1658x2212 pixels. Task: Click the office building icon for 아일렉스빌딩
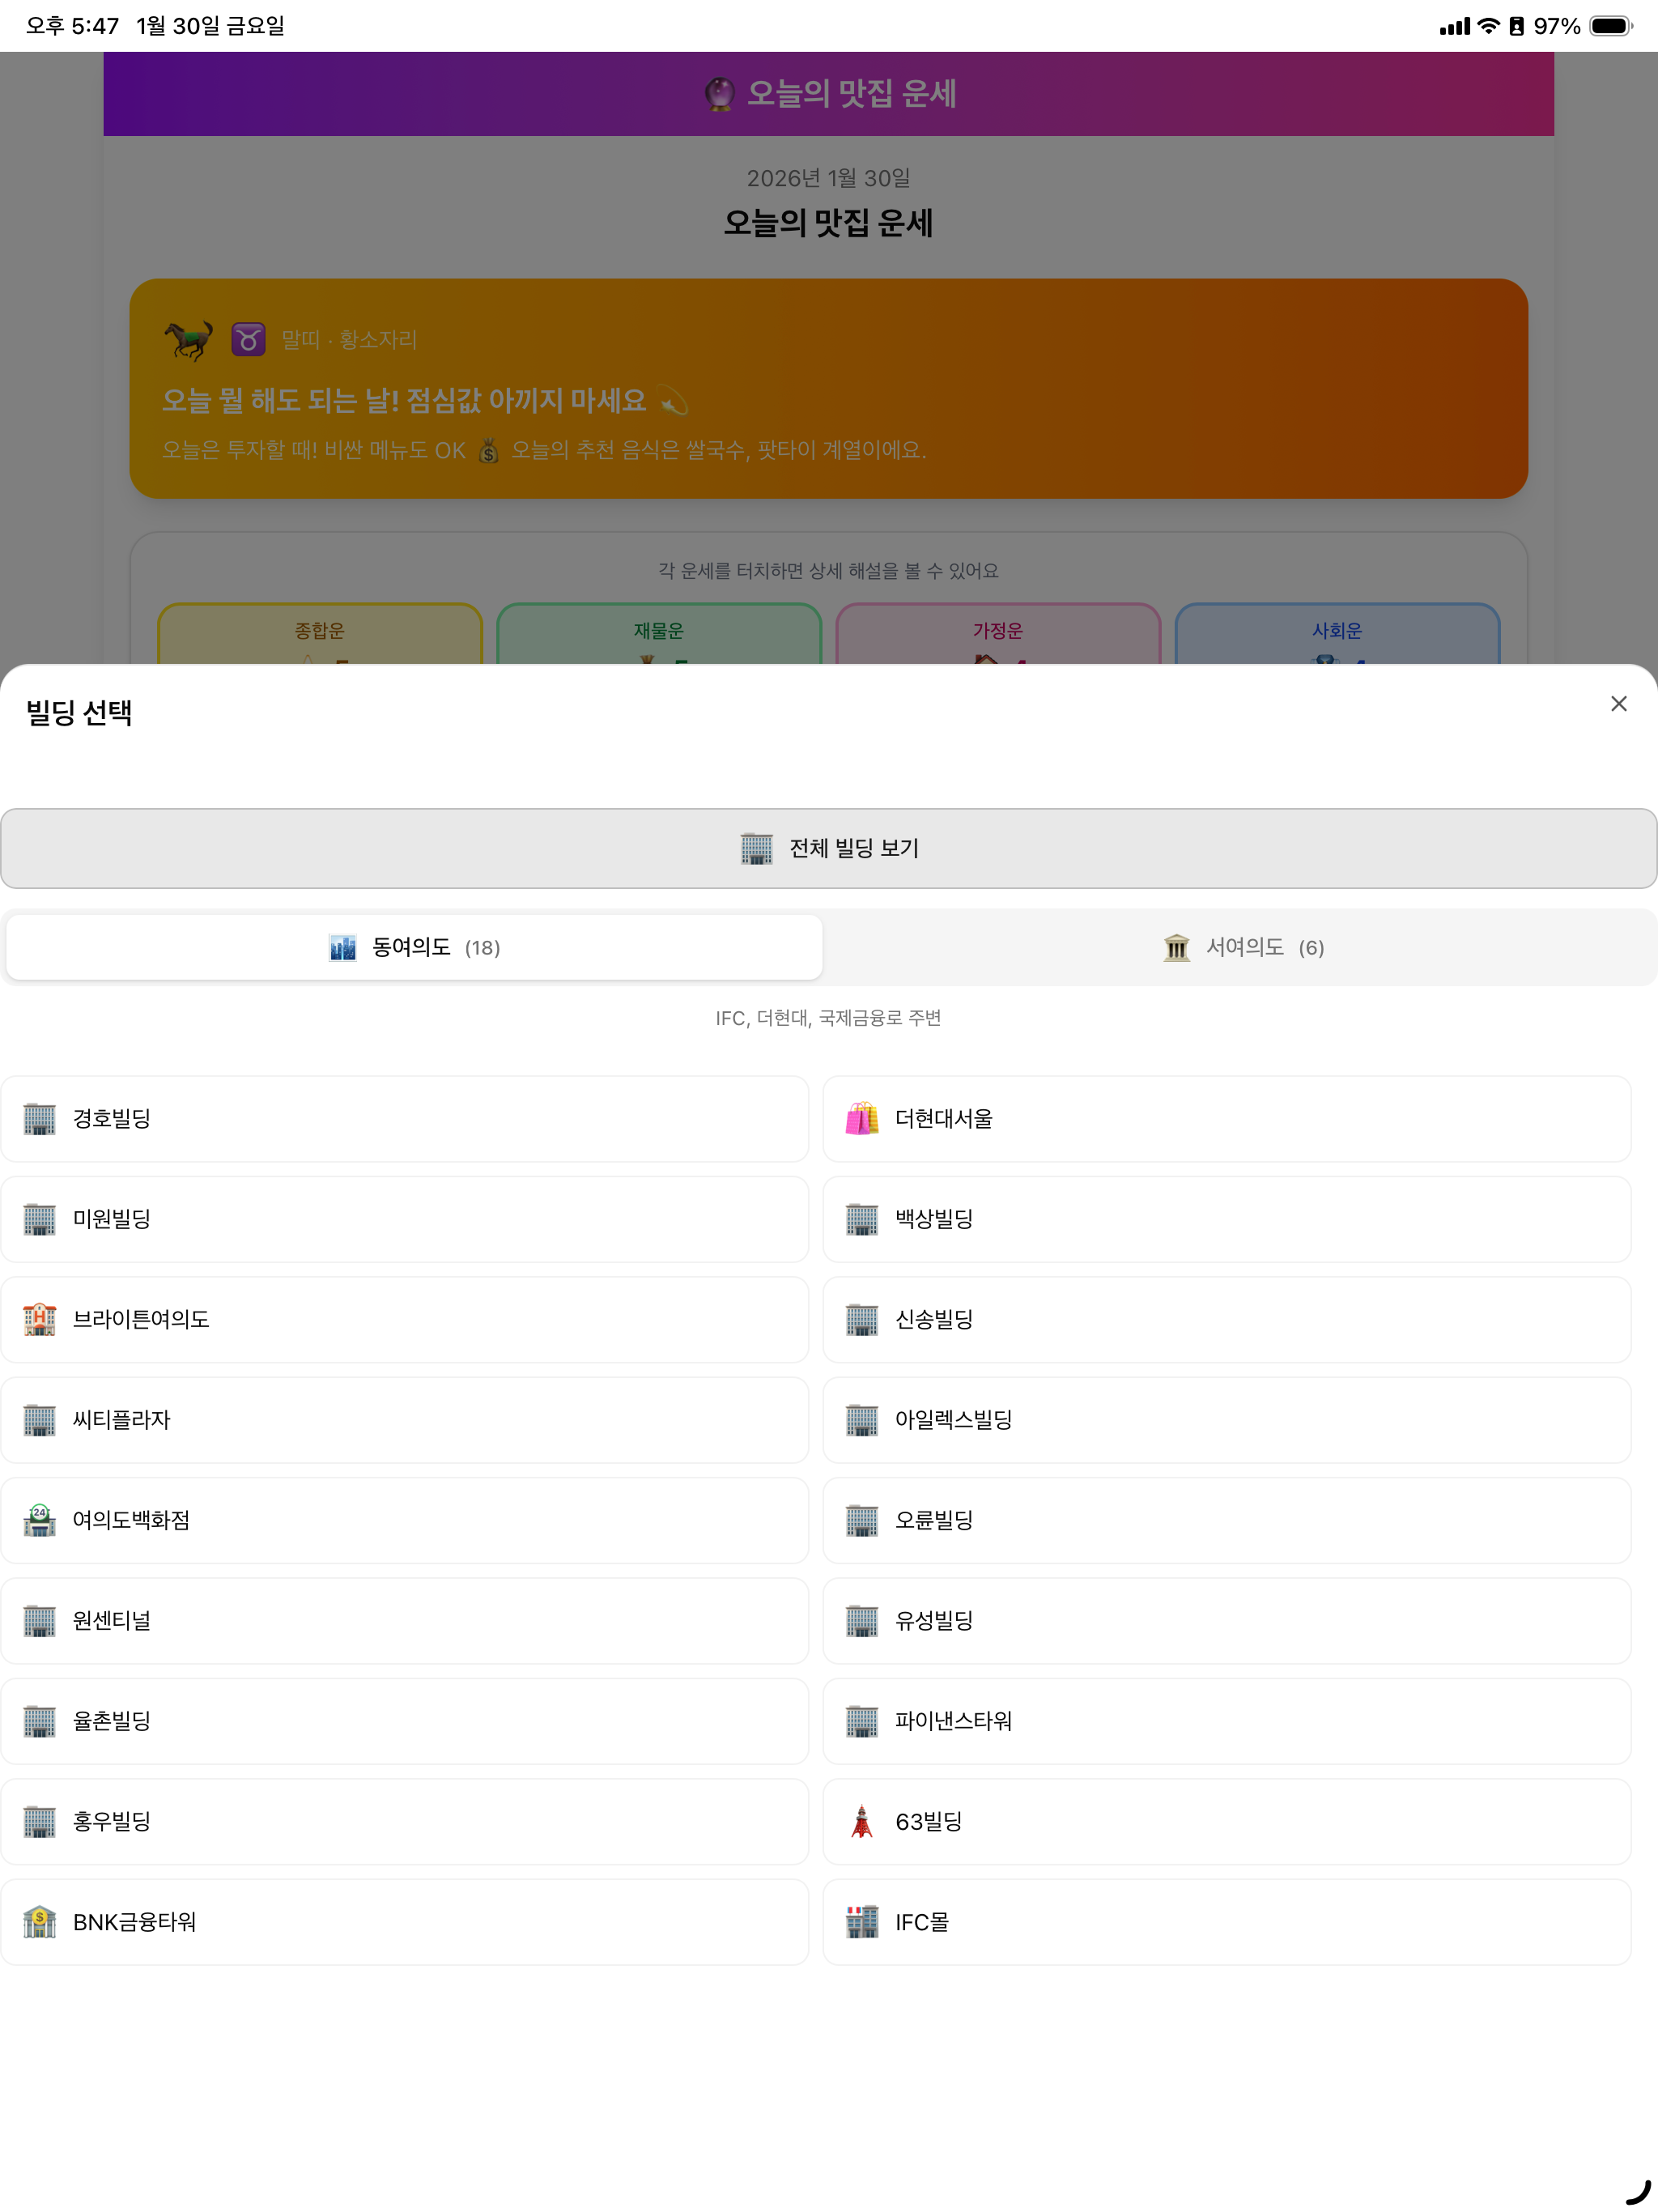pyautogui.click(x=862, y=1420)
